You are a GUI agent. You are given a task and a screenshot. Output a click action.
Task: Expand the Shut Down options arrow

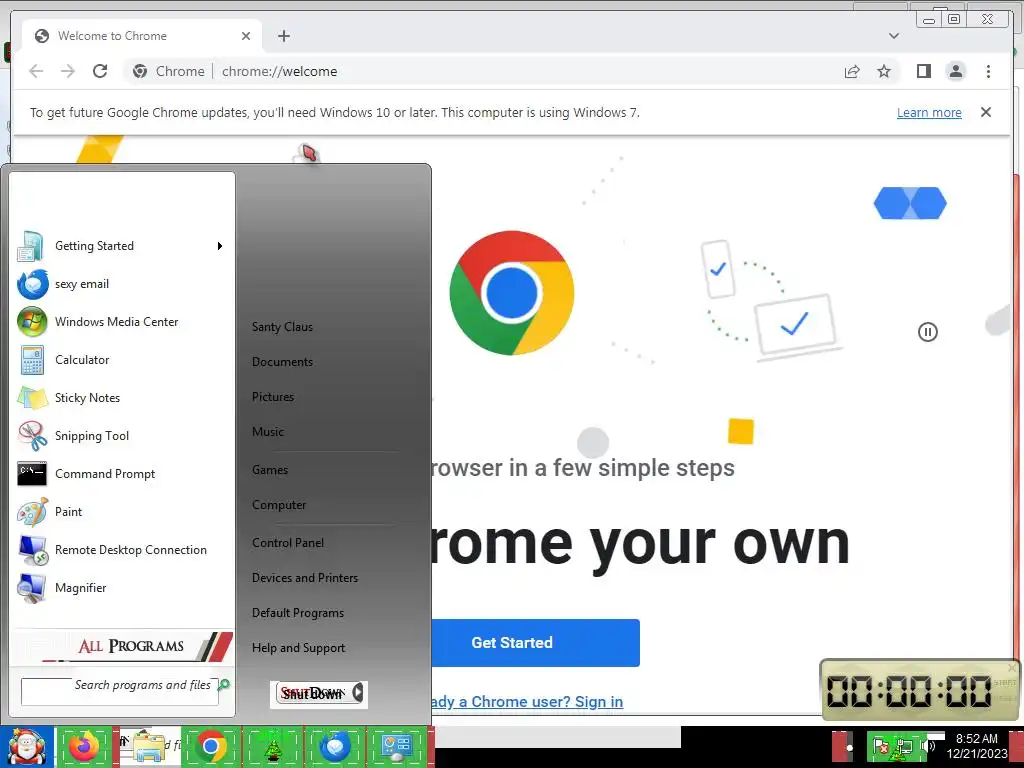pyautogui.click(x=358, y=692)
